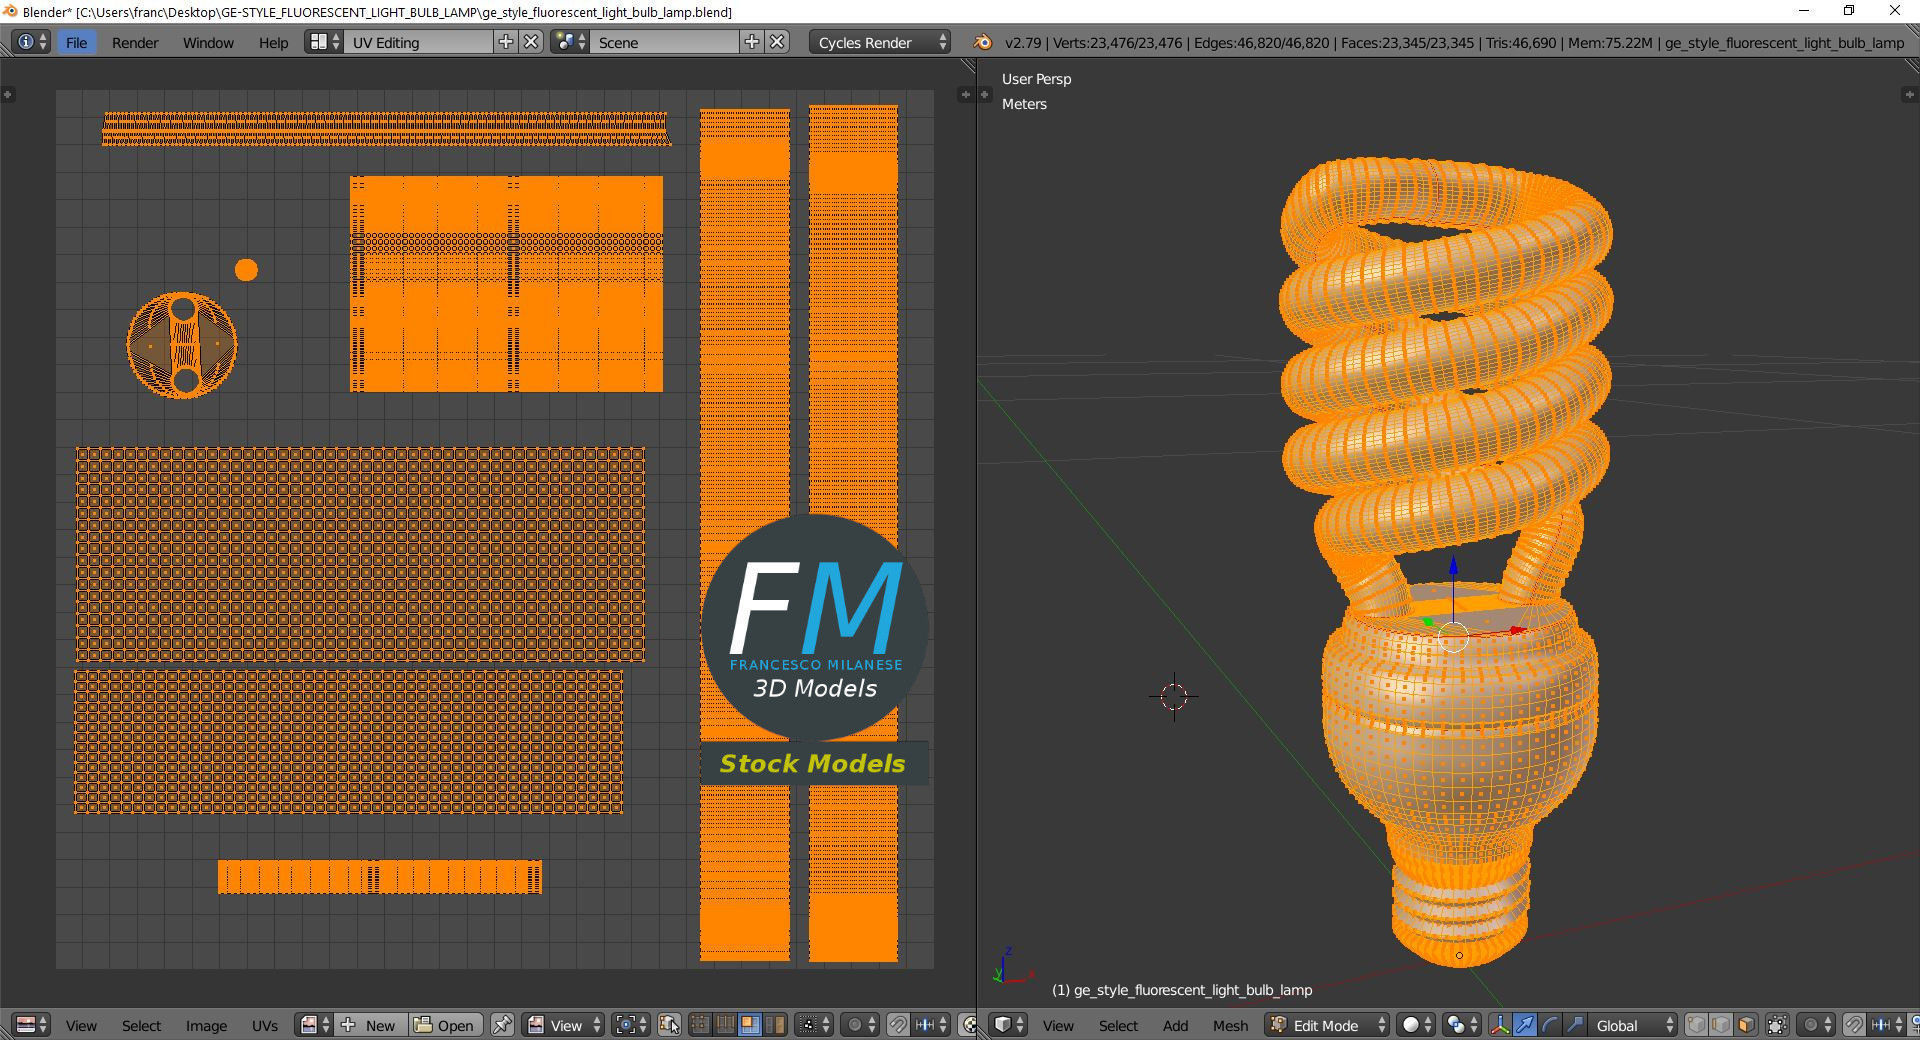
Task: Open the screen layout browse icon
Action: 324,42
